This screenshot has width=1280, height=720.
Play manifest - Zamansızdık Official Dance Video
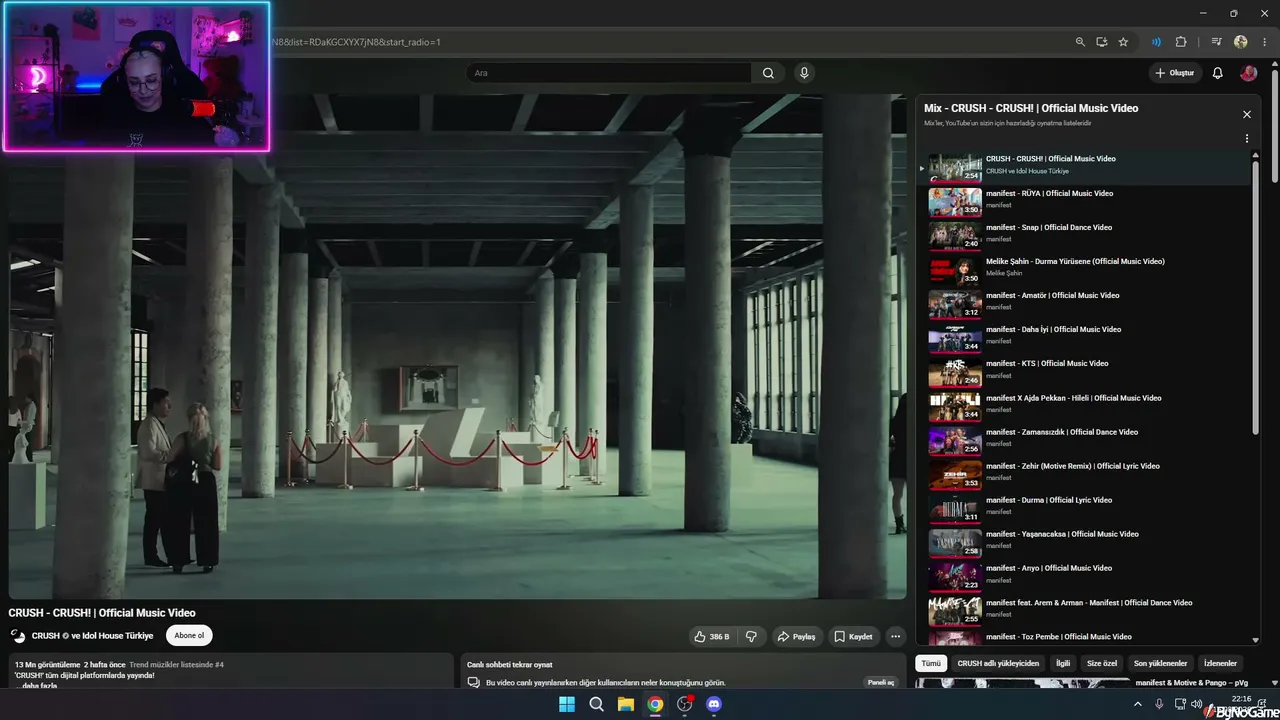tap(1083, 440)
